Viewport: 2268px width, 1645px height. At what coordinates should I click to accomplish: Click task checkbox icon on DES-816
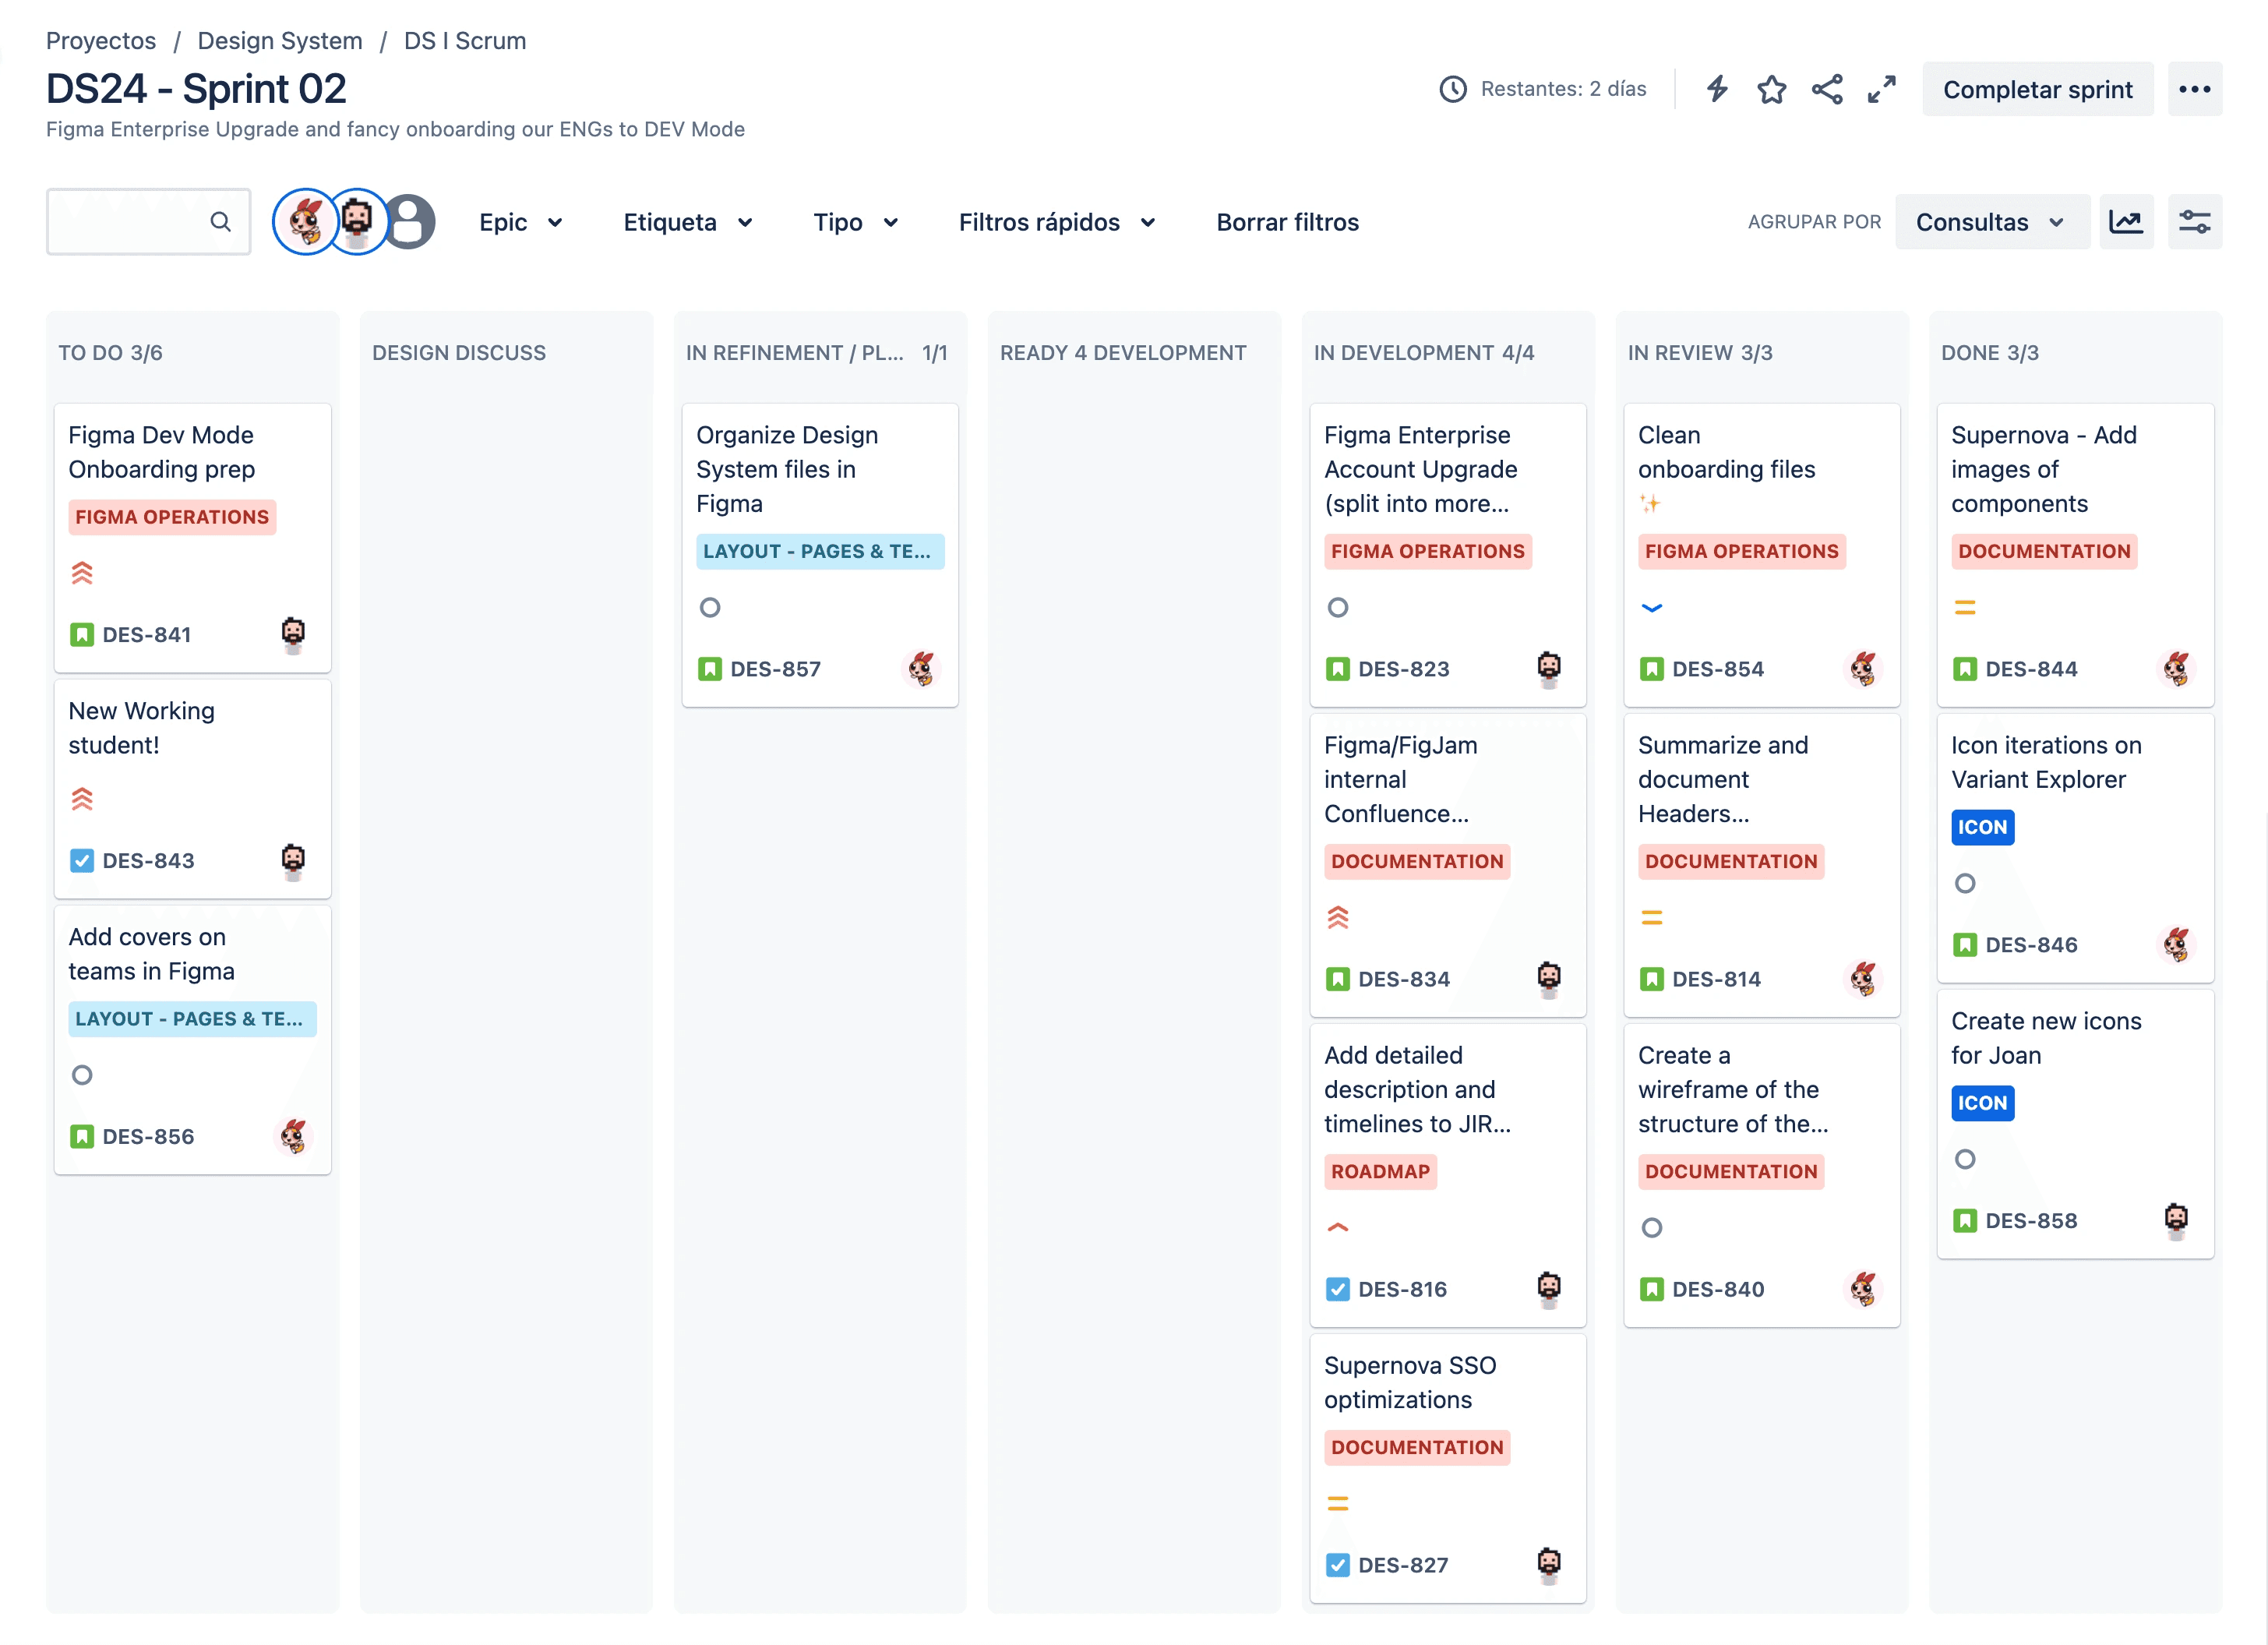(x=1337, y=1289)
